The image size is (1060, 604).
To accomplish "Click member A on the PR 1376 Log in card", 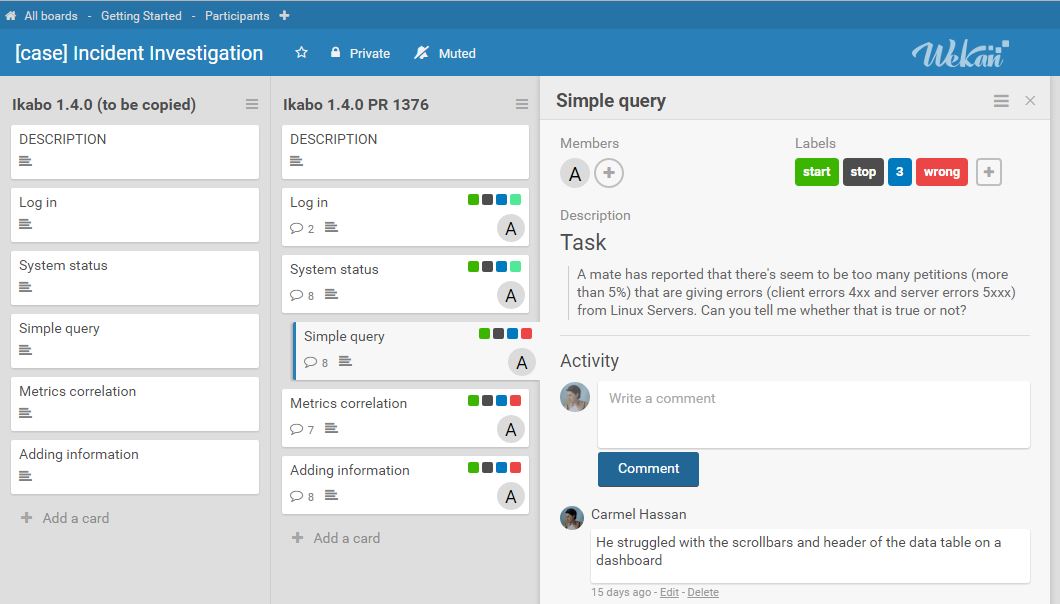I will [510, 229].
